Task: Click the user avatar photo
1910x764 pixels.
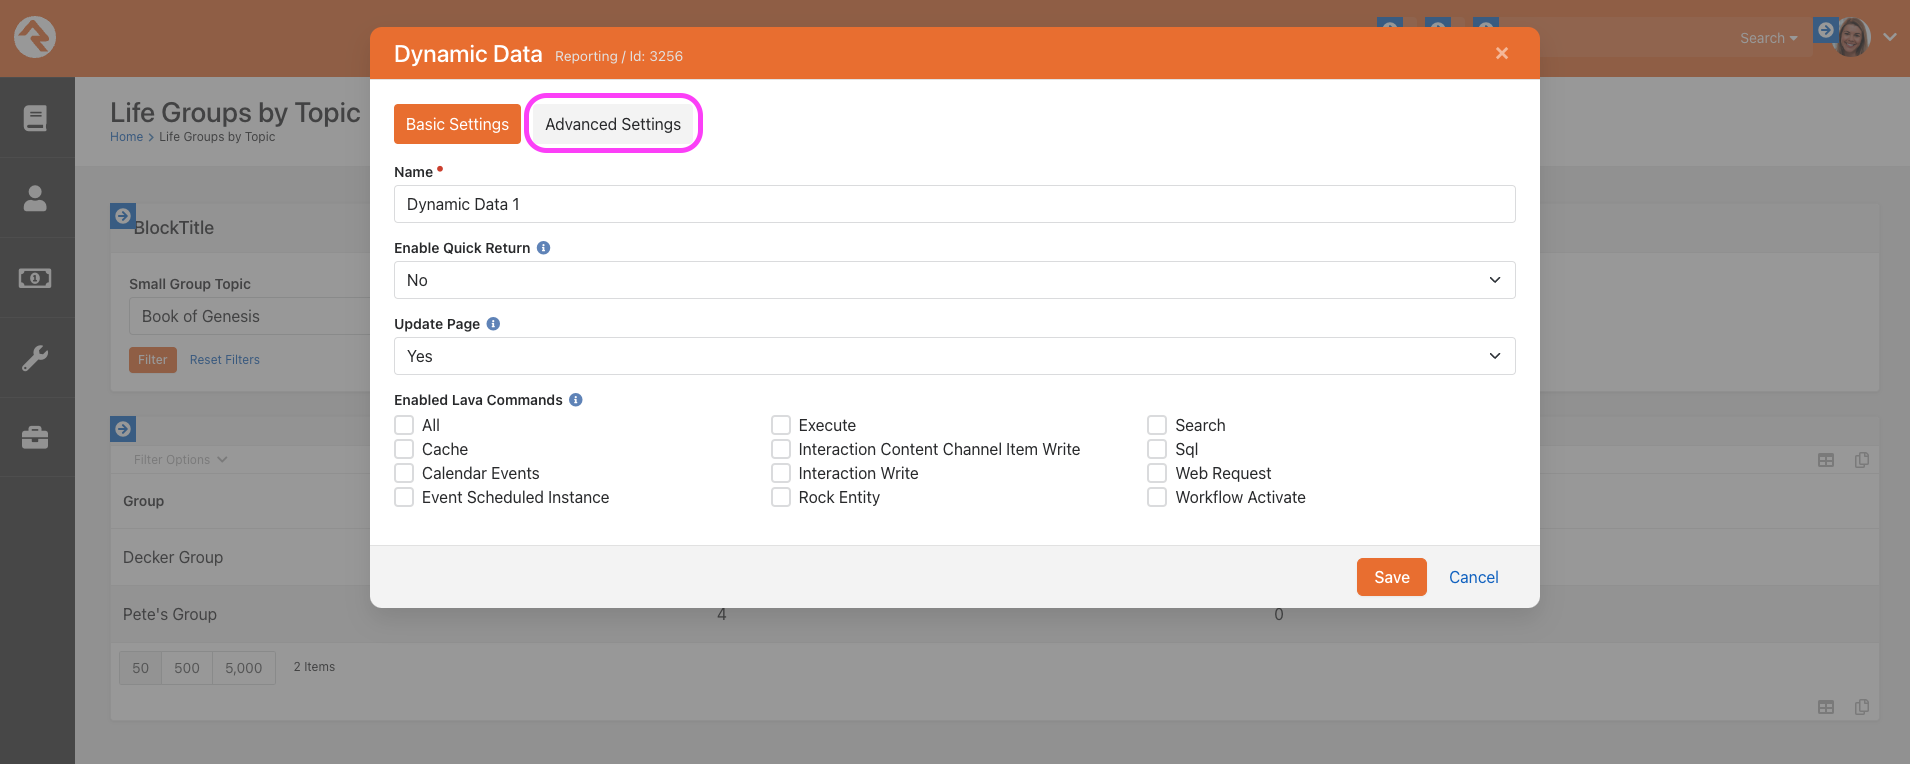Action: [x=1853, y=38]
